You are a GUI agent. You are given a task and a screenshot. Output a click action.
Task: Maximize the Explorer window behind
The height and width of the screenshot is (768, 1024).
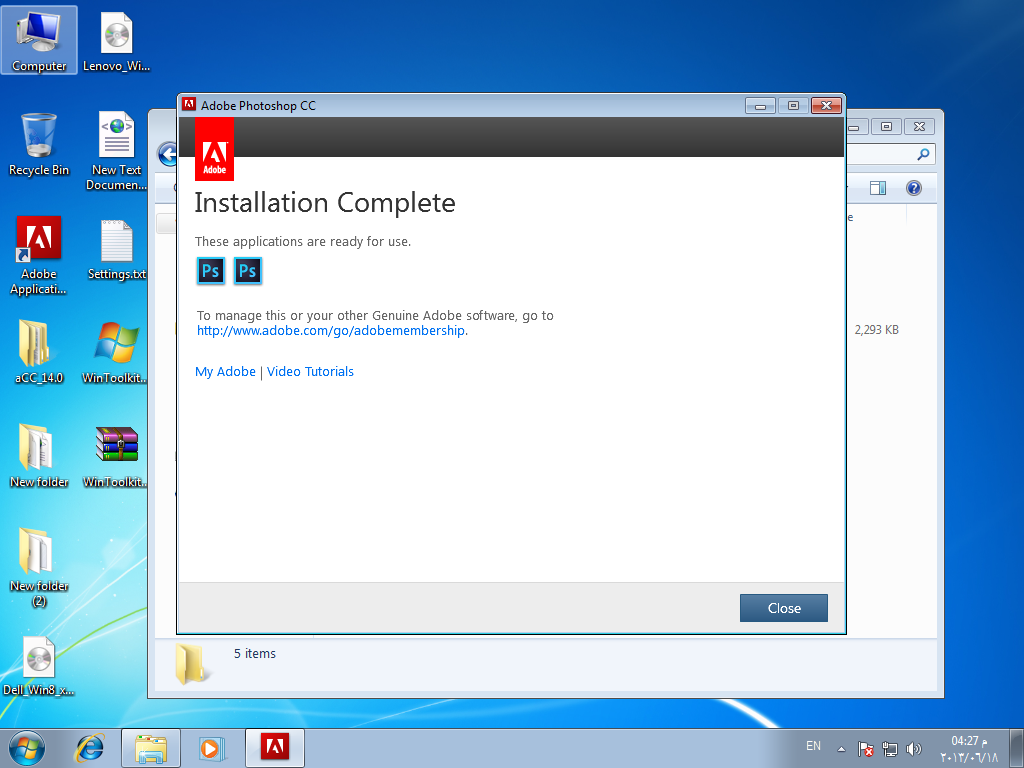click(886, 127)
